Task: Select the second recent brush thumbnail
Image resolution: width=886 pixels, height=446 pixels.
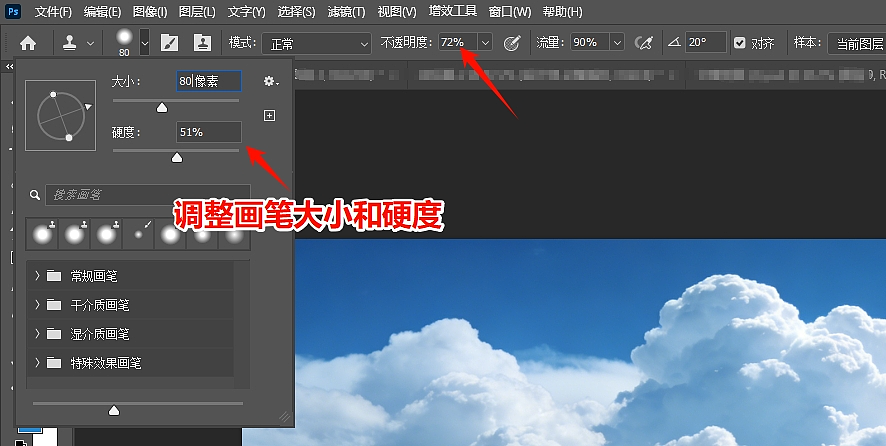Action: (74, 234)
